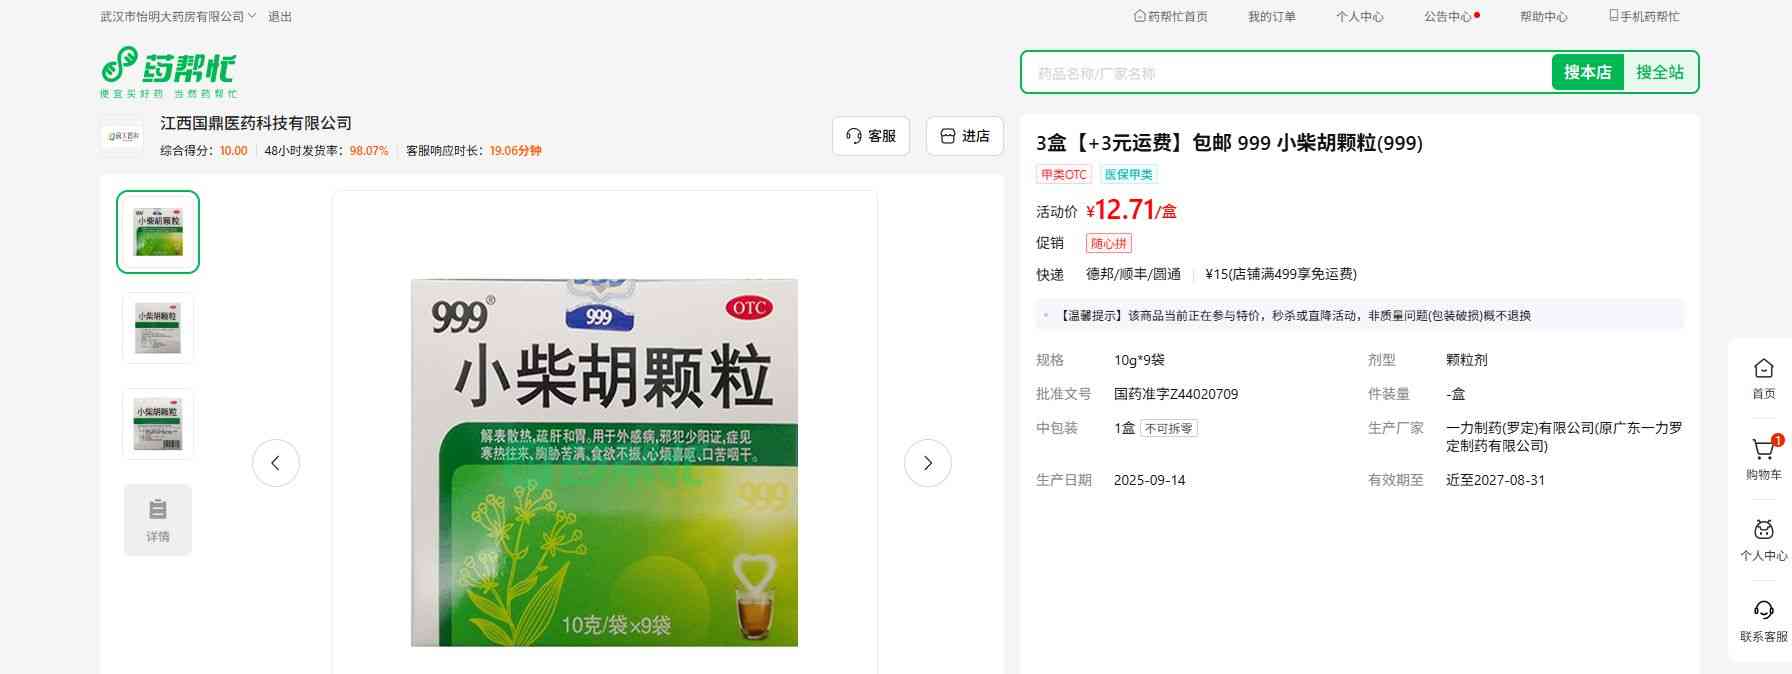Open the 详情 details icon
This screenshot has height=674, width=1792.
pos(158,519)
